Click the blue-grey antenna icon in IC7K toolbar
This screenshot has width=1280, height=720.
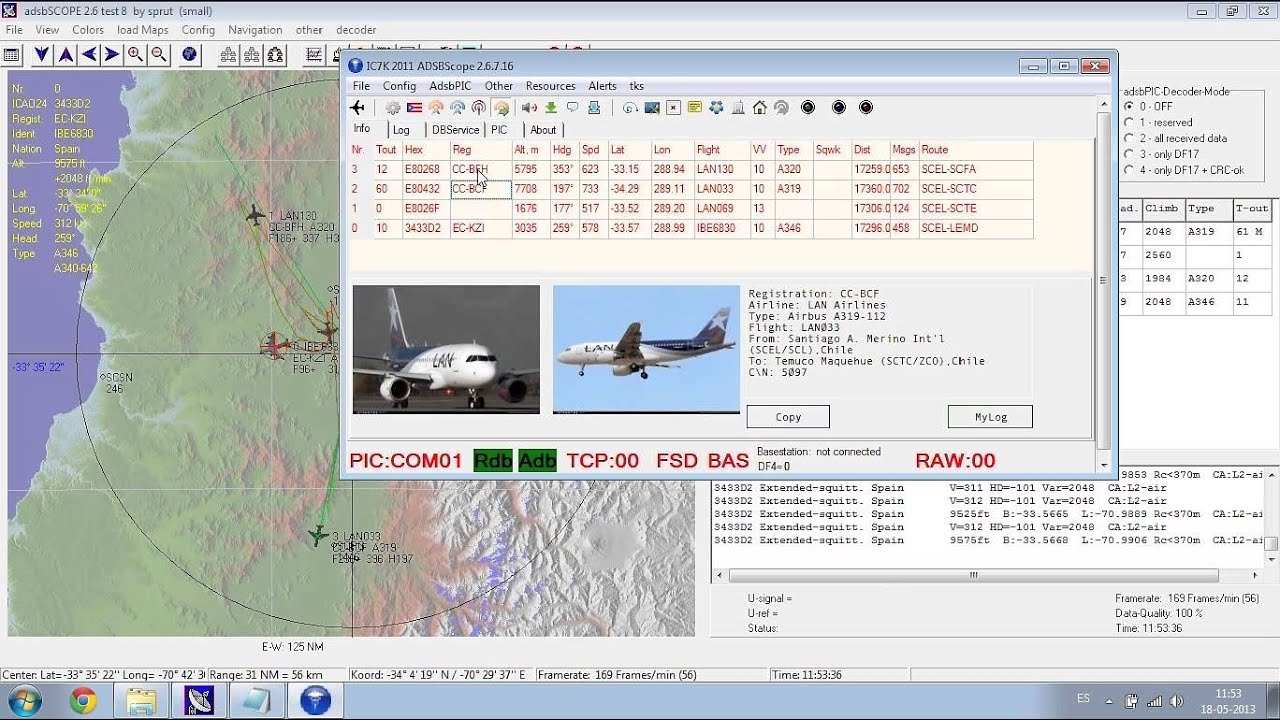(x=457, y=107)
